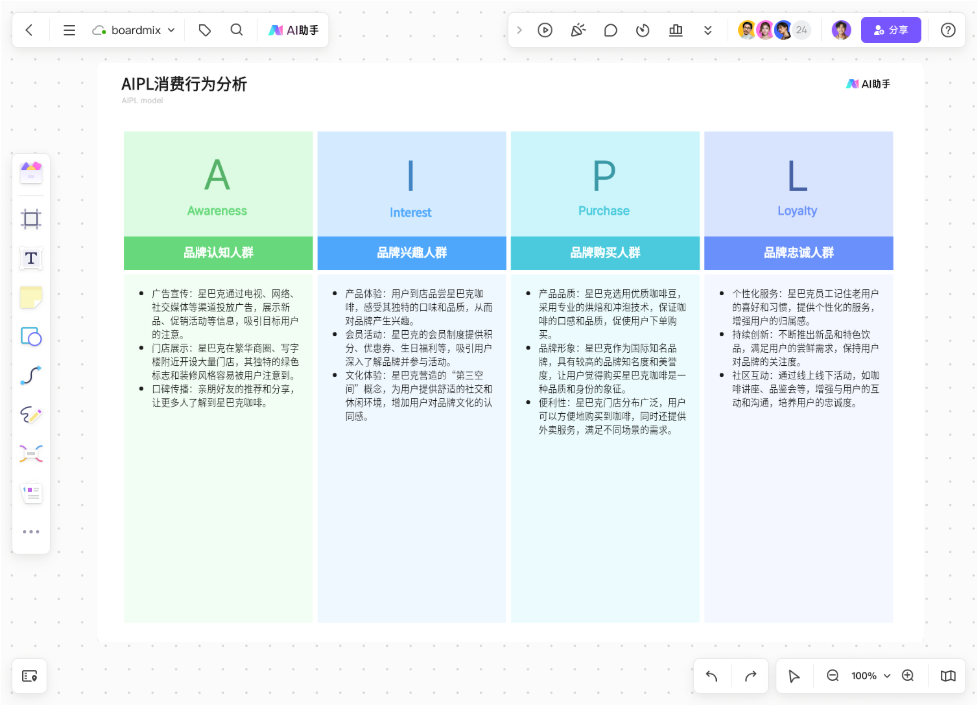
Task: Open more tools with three dots
Action: point(31,532)
